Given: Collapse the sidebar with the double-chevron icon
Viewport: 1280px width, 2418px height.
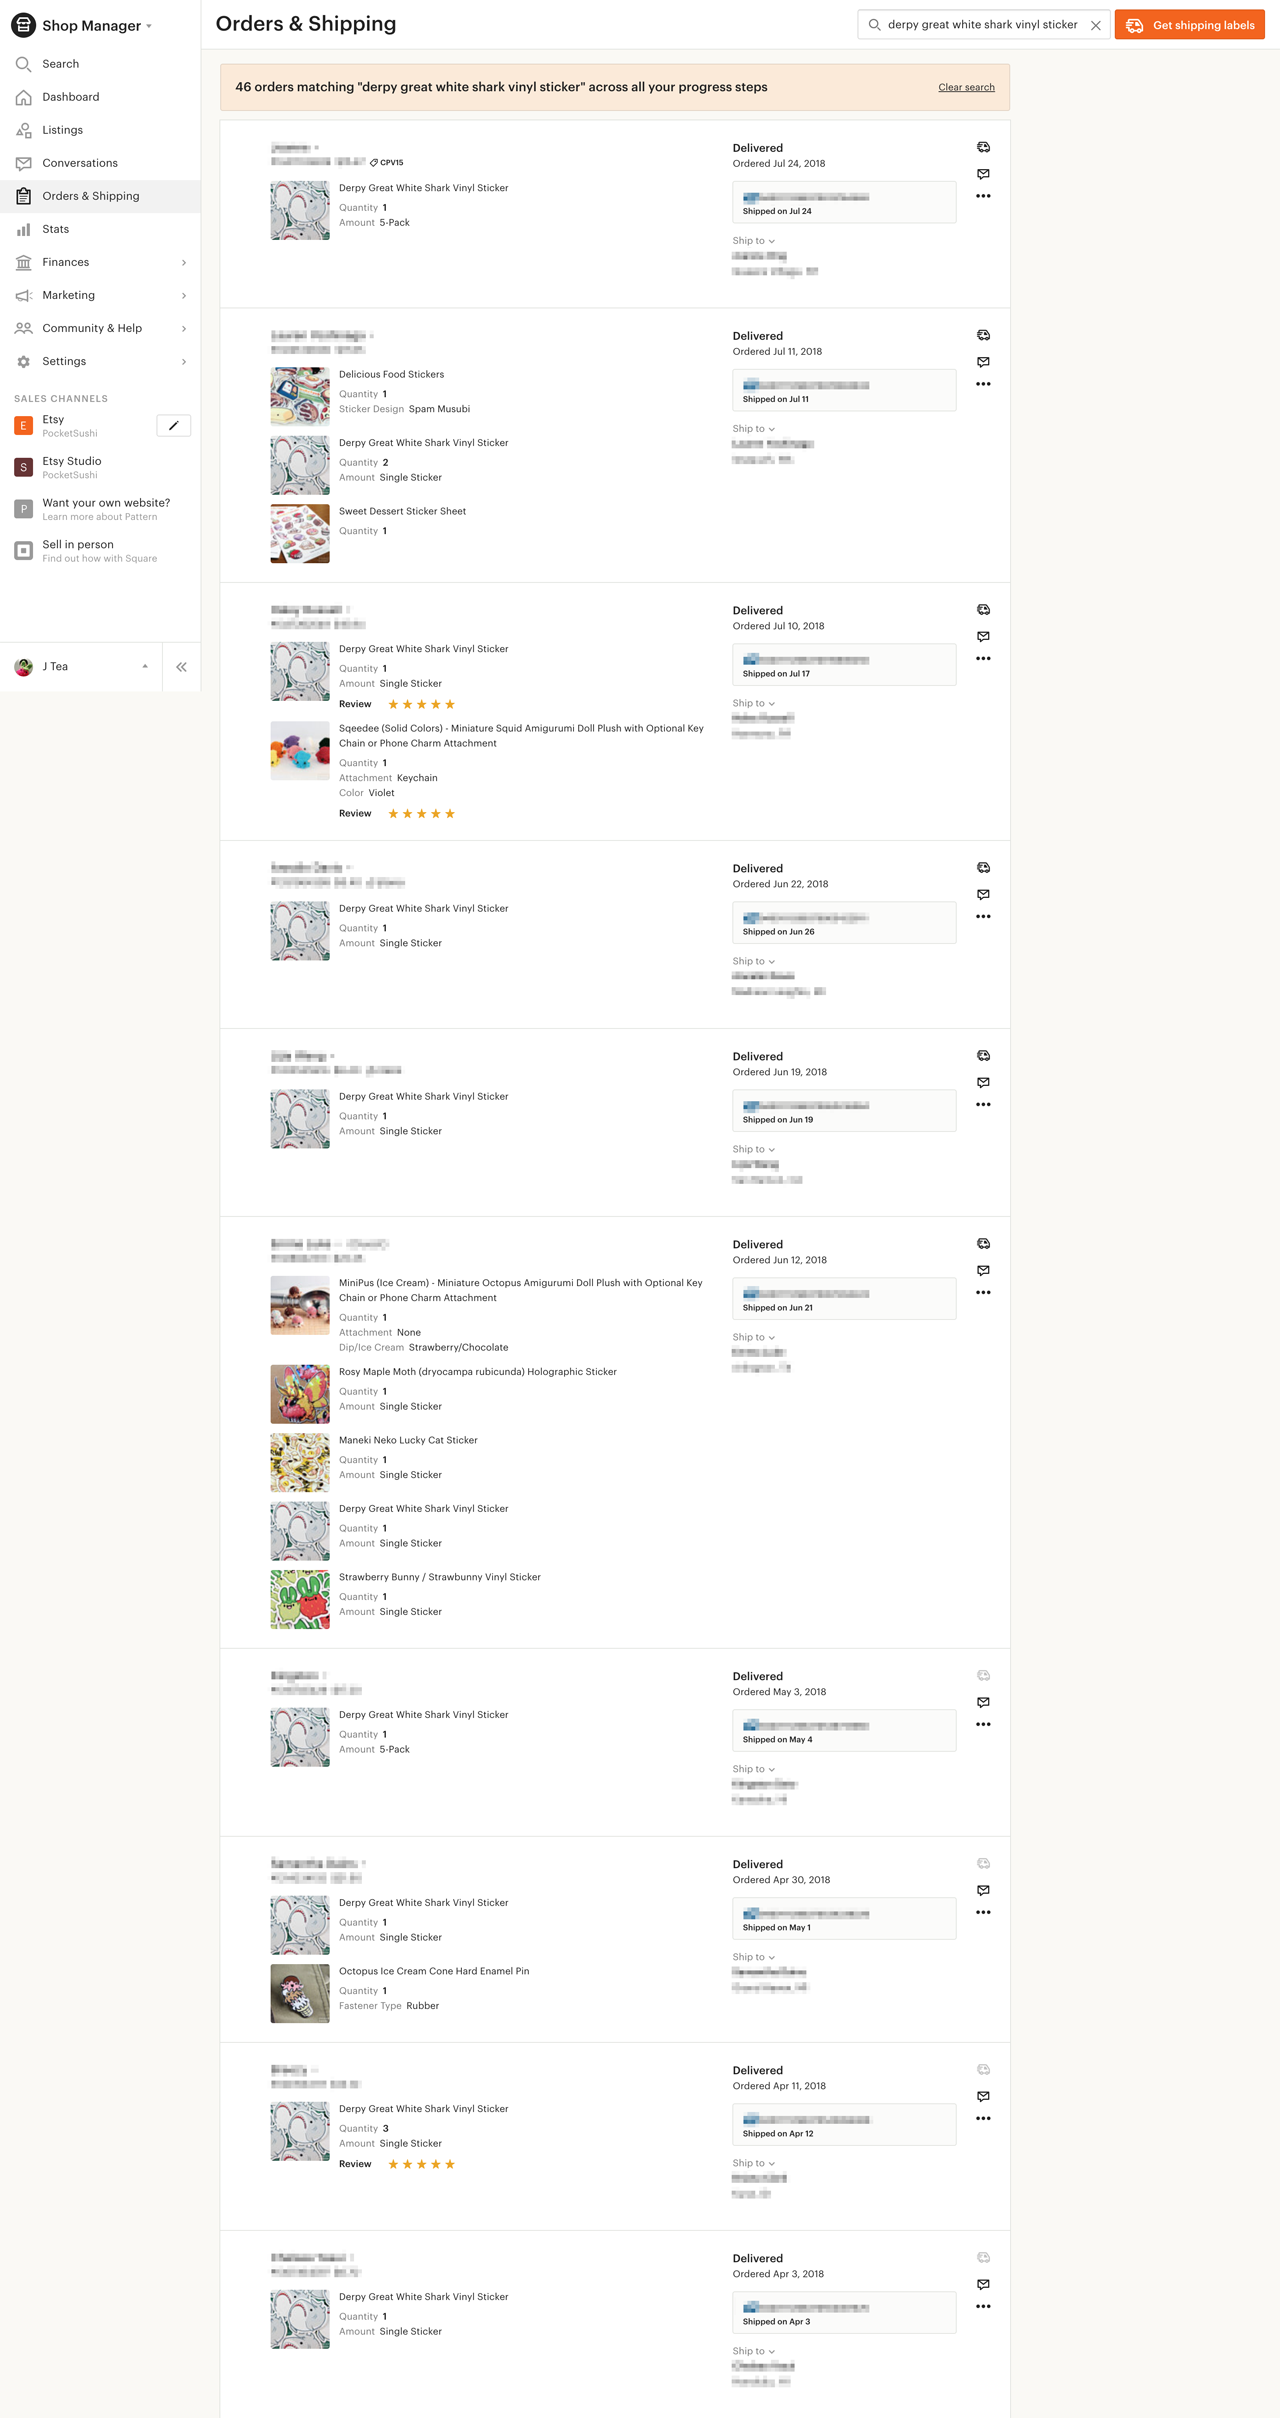Looking at the screenshot, I should click(x=181, y=667).
